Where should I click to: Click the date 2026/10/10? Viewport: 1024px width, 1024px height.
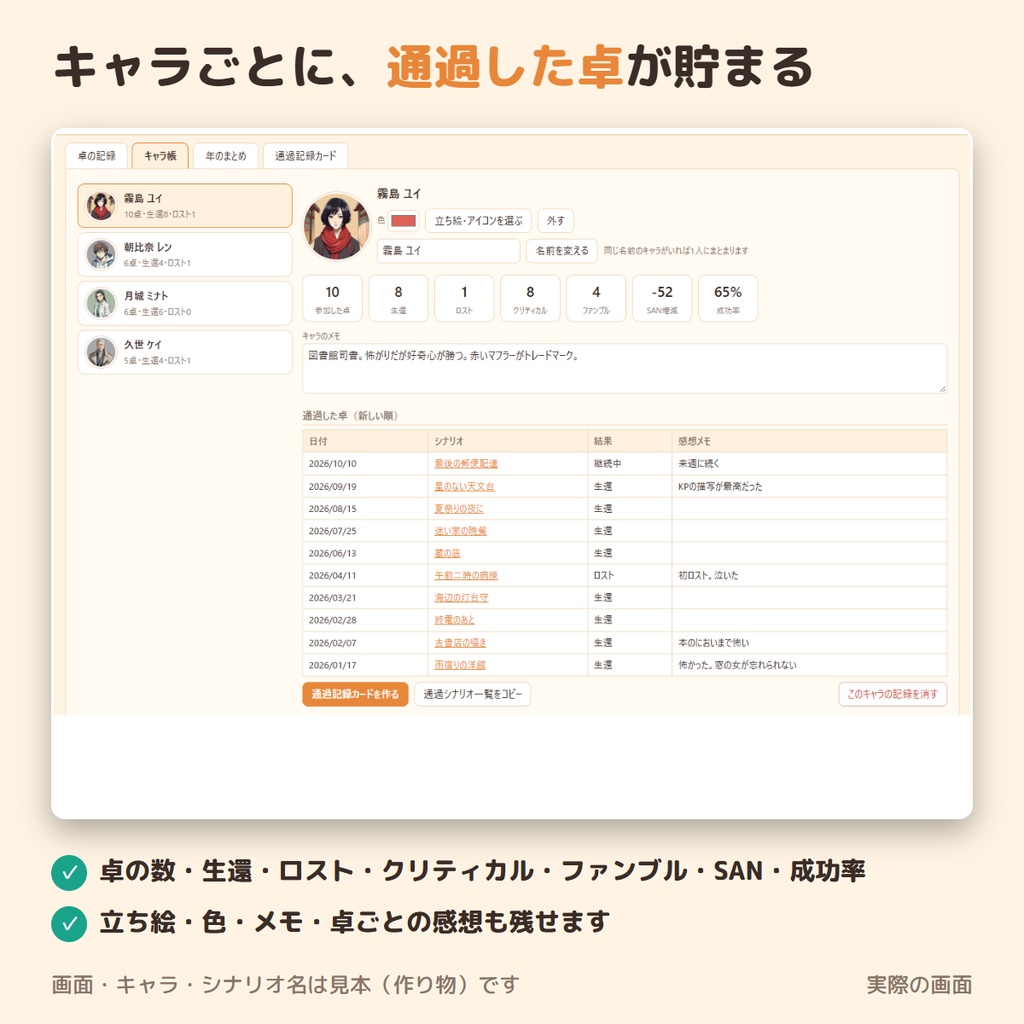333,464
